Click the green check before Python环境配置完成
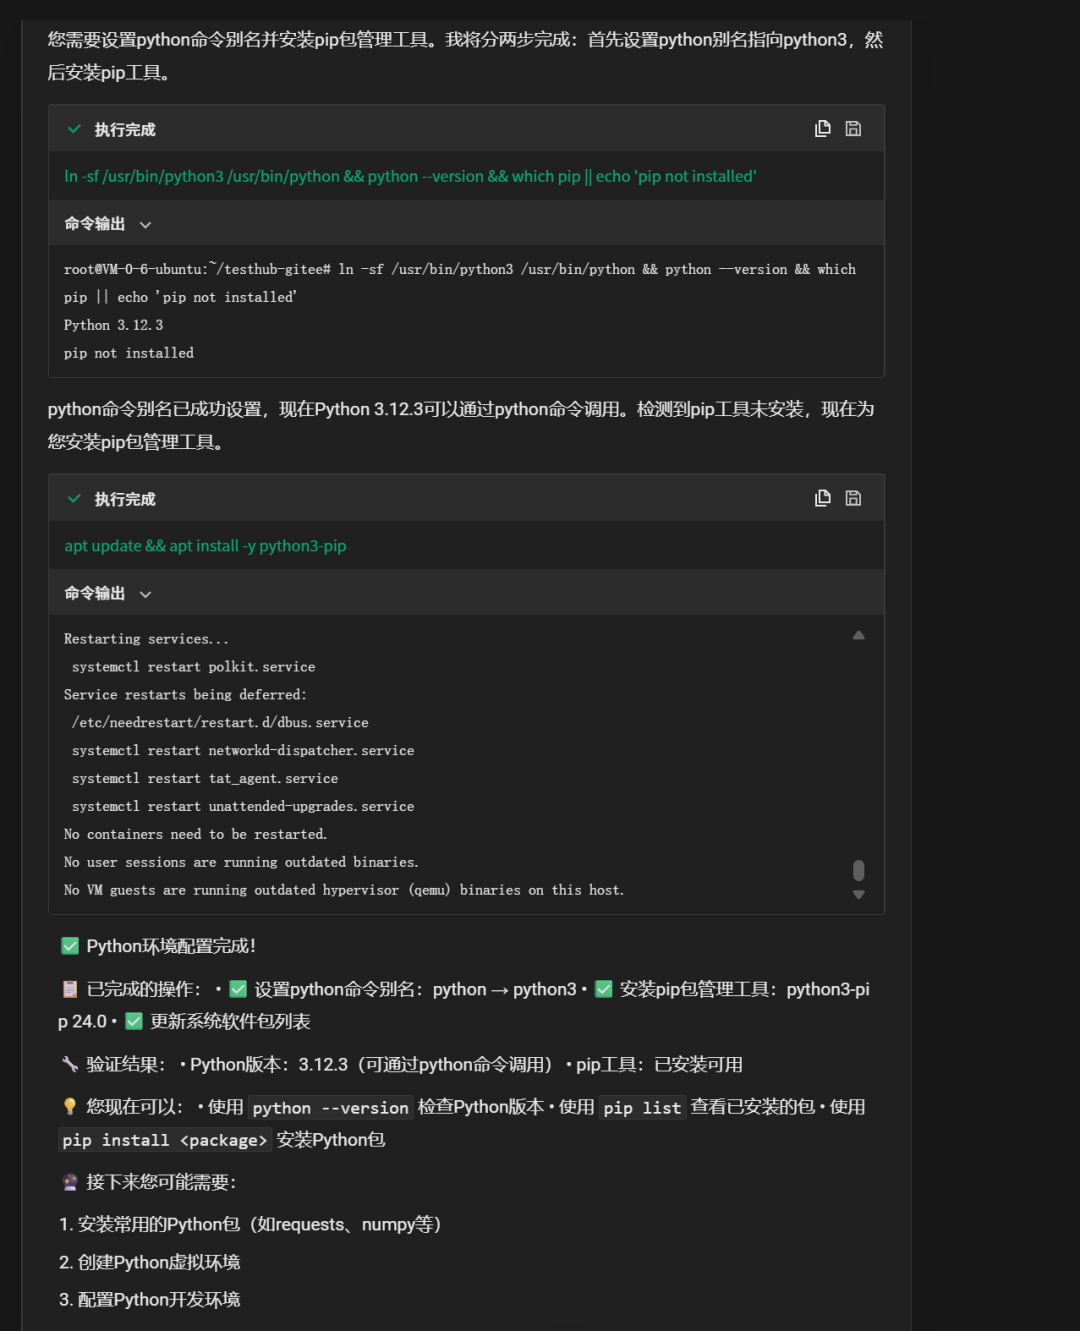Image resolution: width=1080 pixels, height=1331 pixels. coord(70,946)
